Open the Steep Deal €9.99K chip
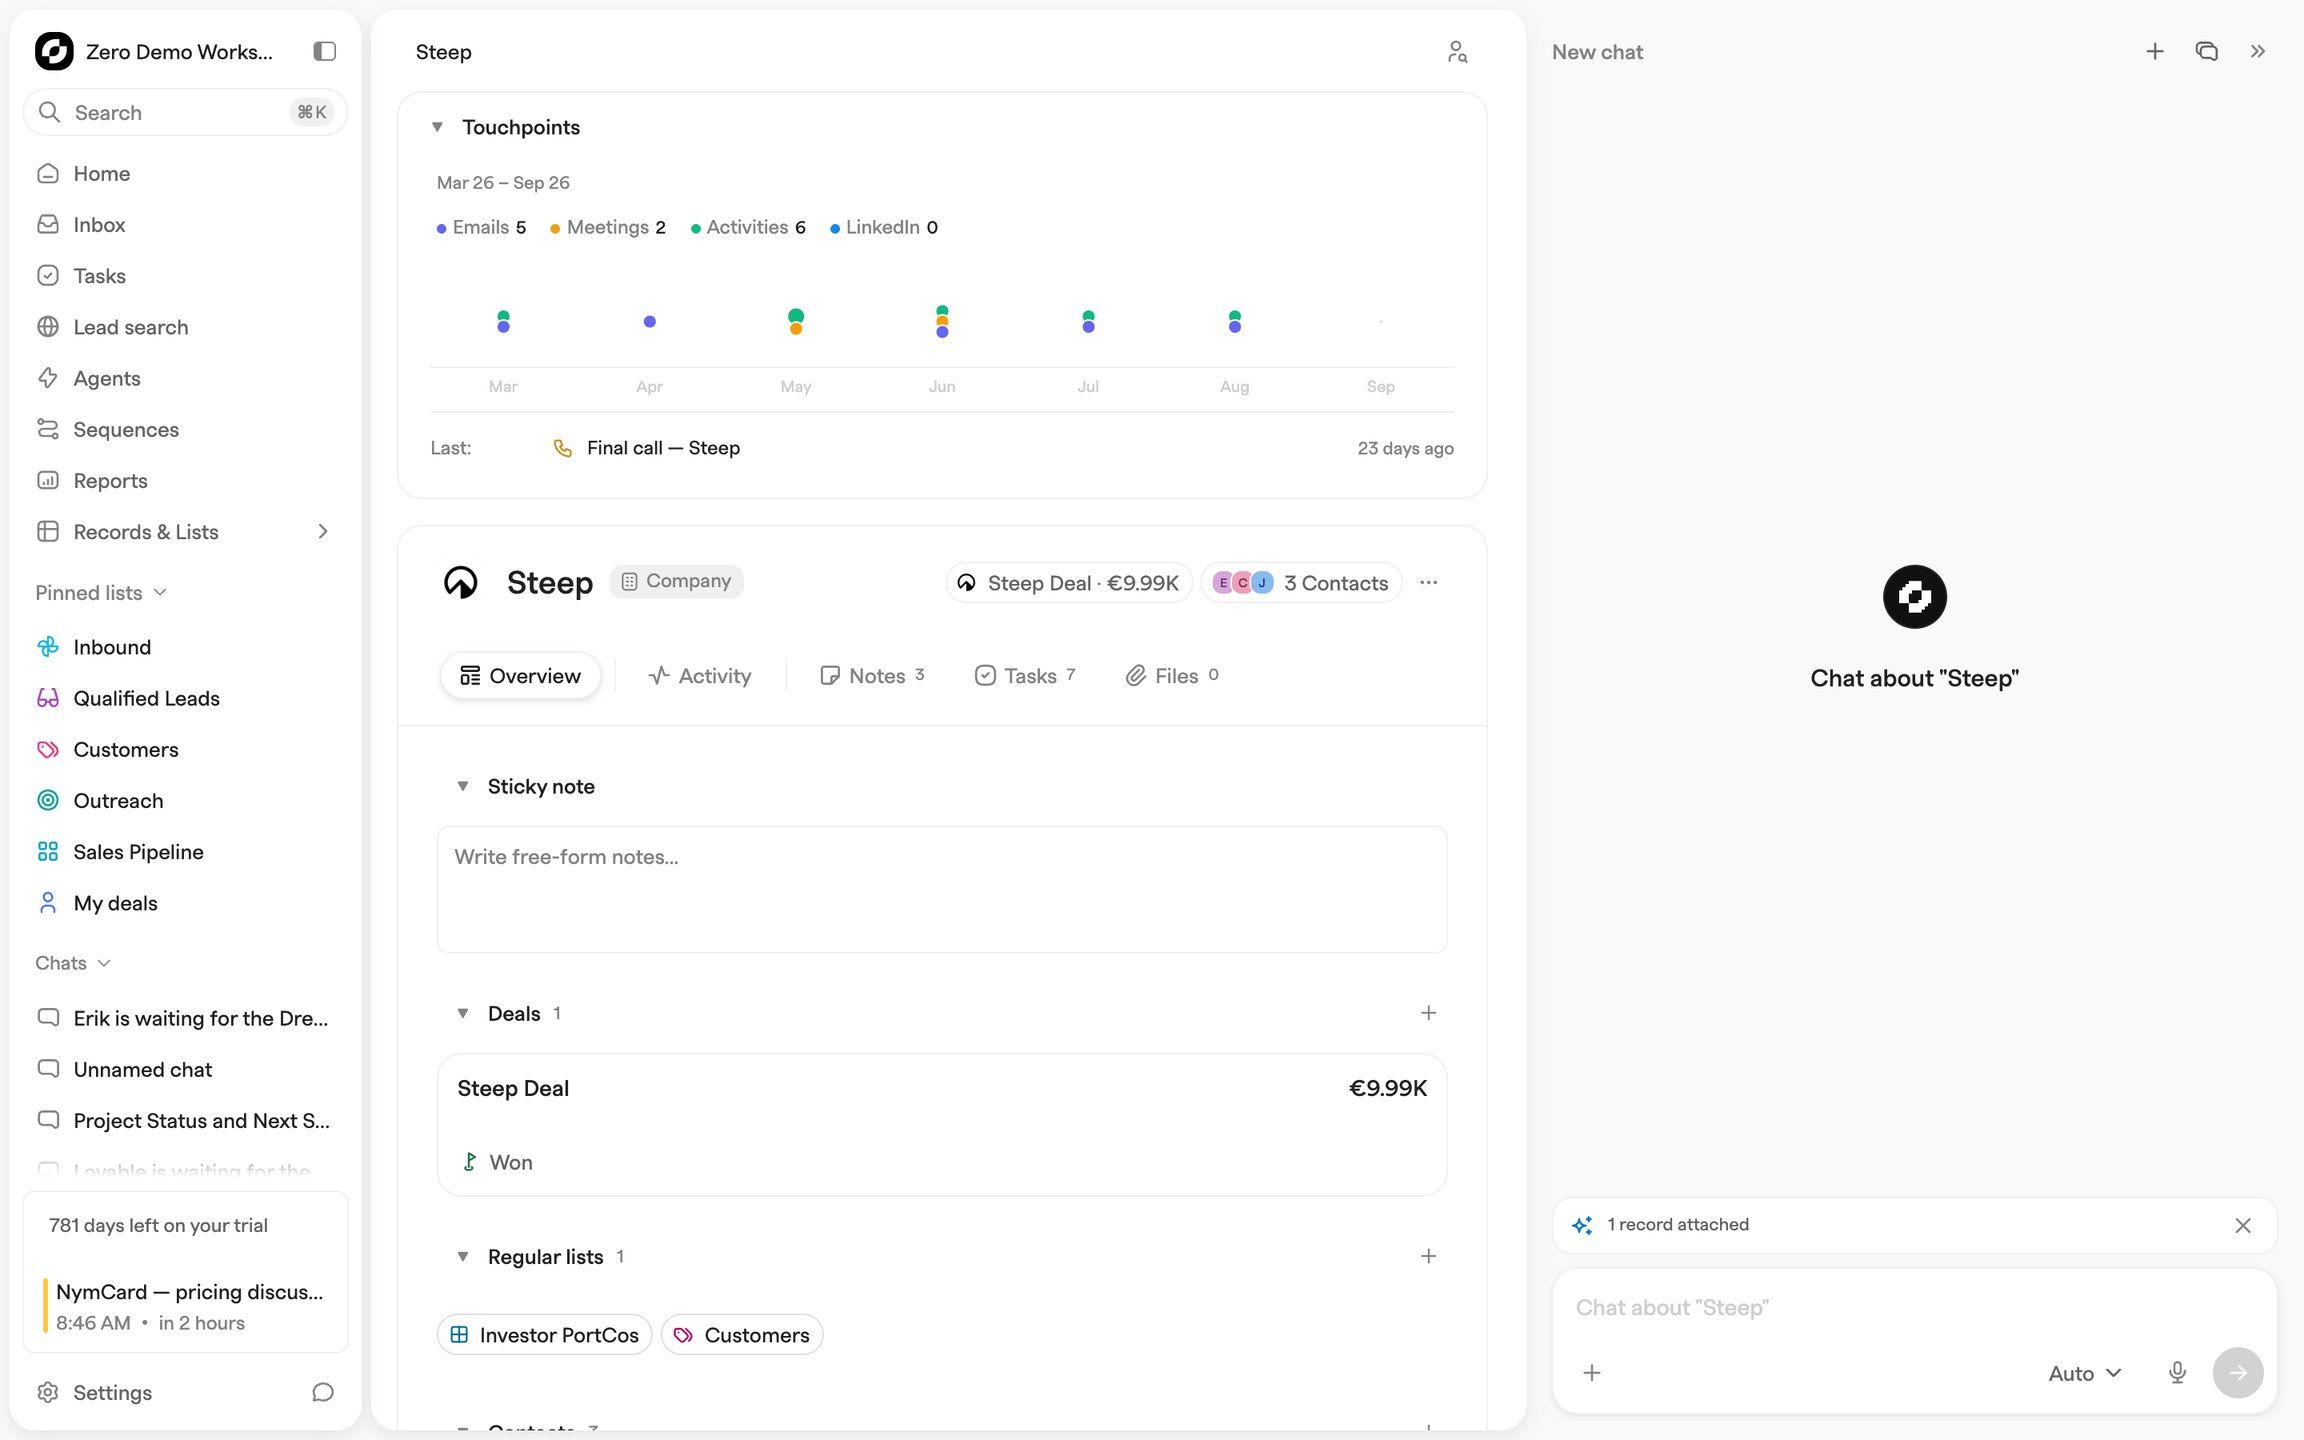Viewport: 2304px width, 1440px height. click(x=1068, y=582)
